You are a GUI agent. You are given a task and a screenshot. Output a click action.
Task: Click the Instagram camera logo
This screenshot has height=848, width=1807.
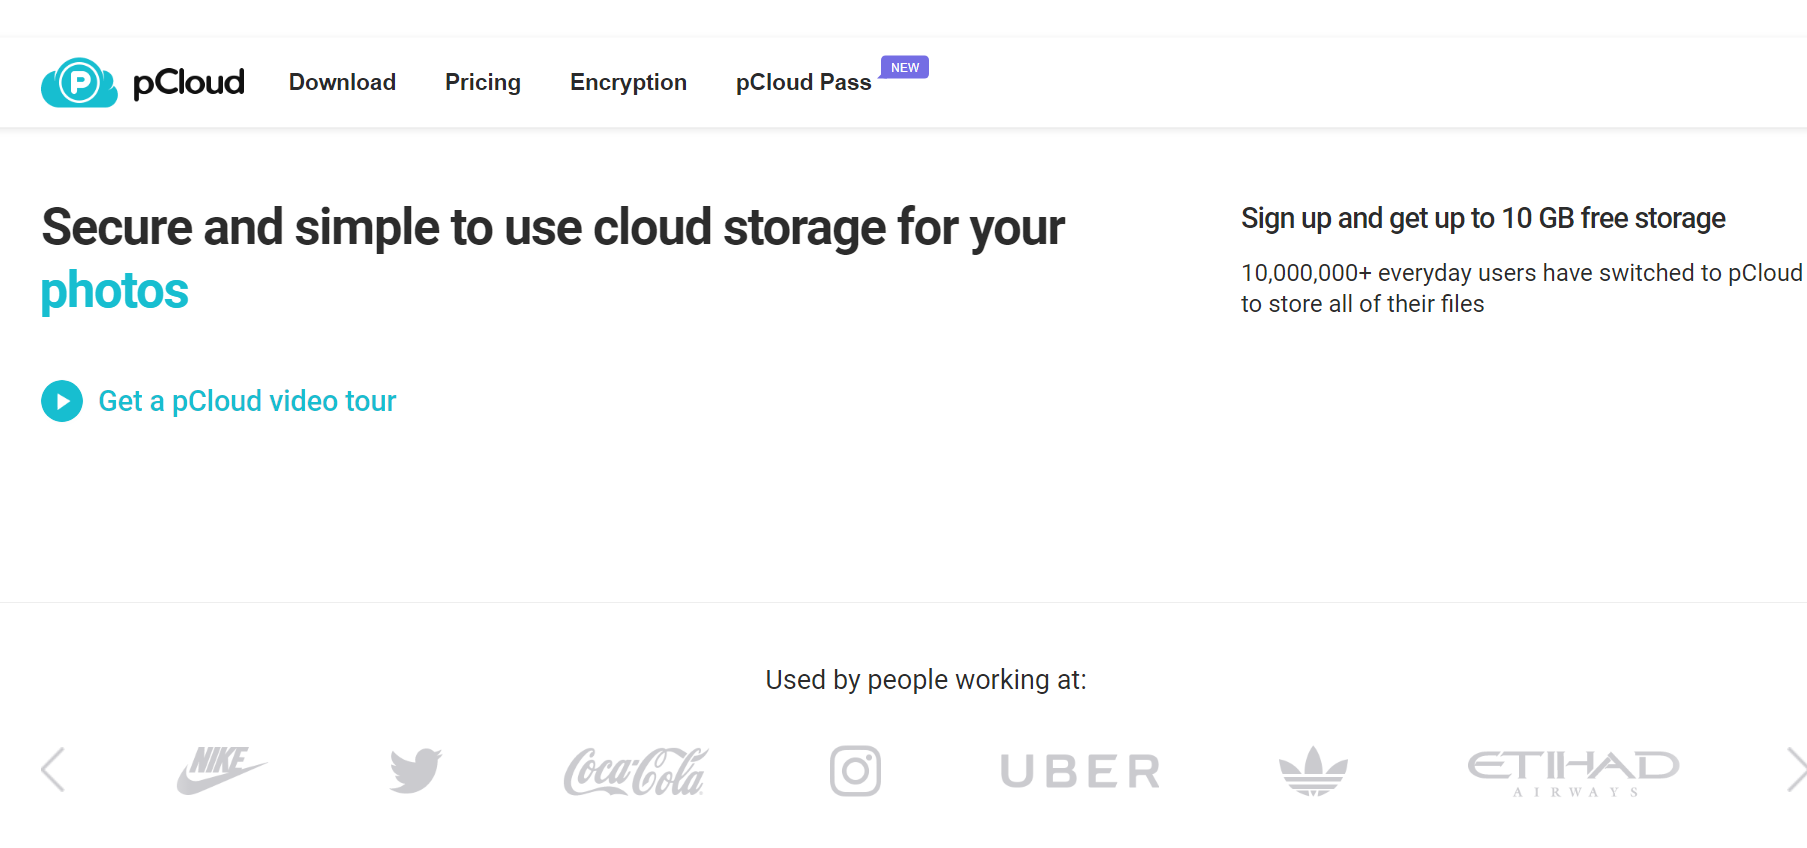(x=855, y=771)
